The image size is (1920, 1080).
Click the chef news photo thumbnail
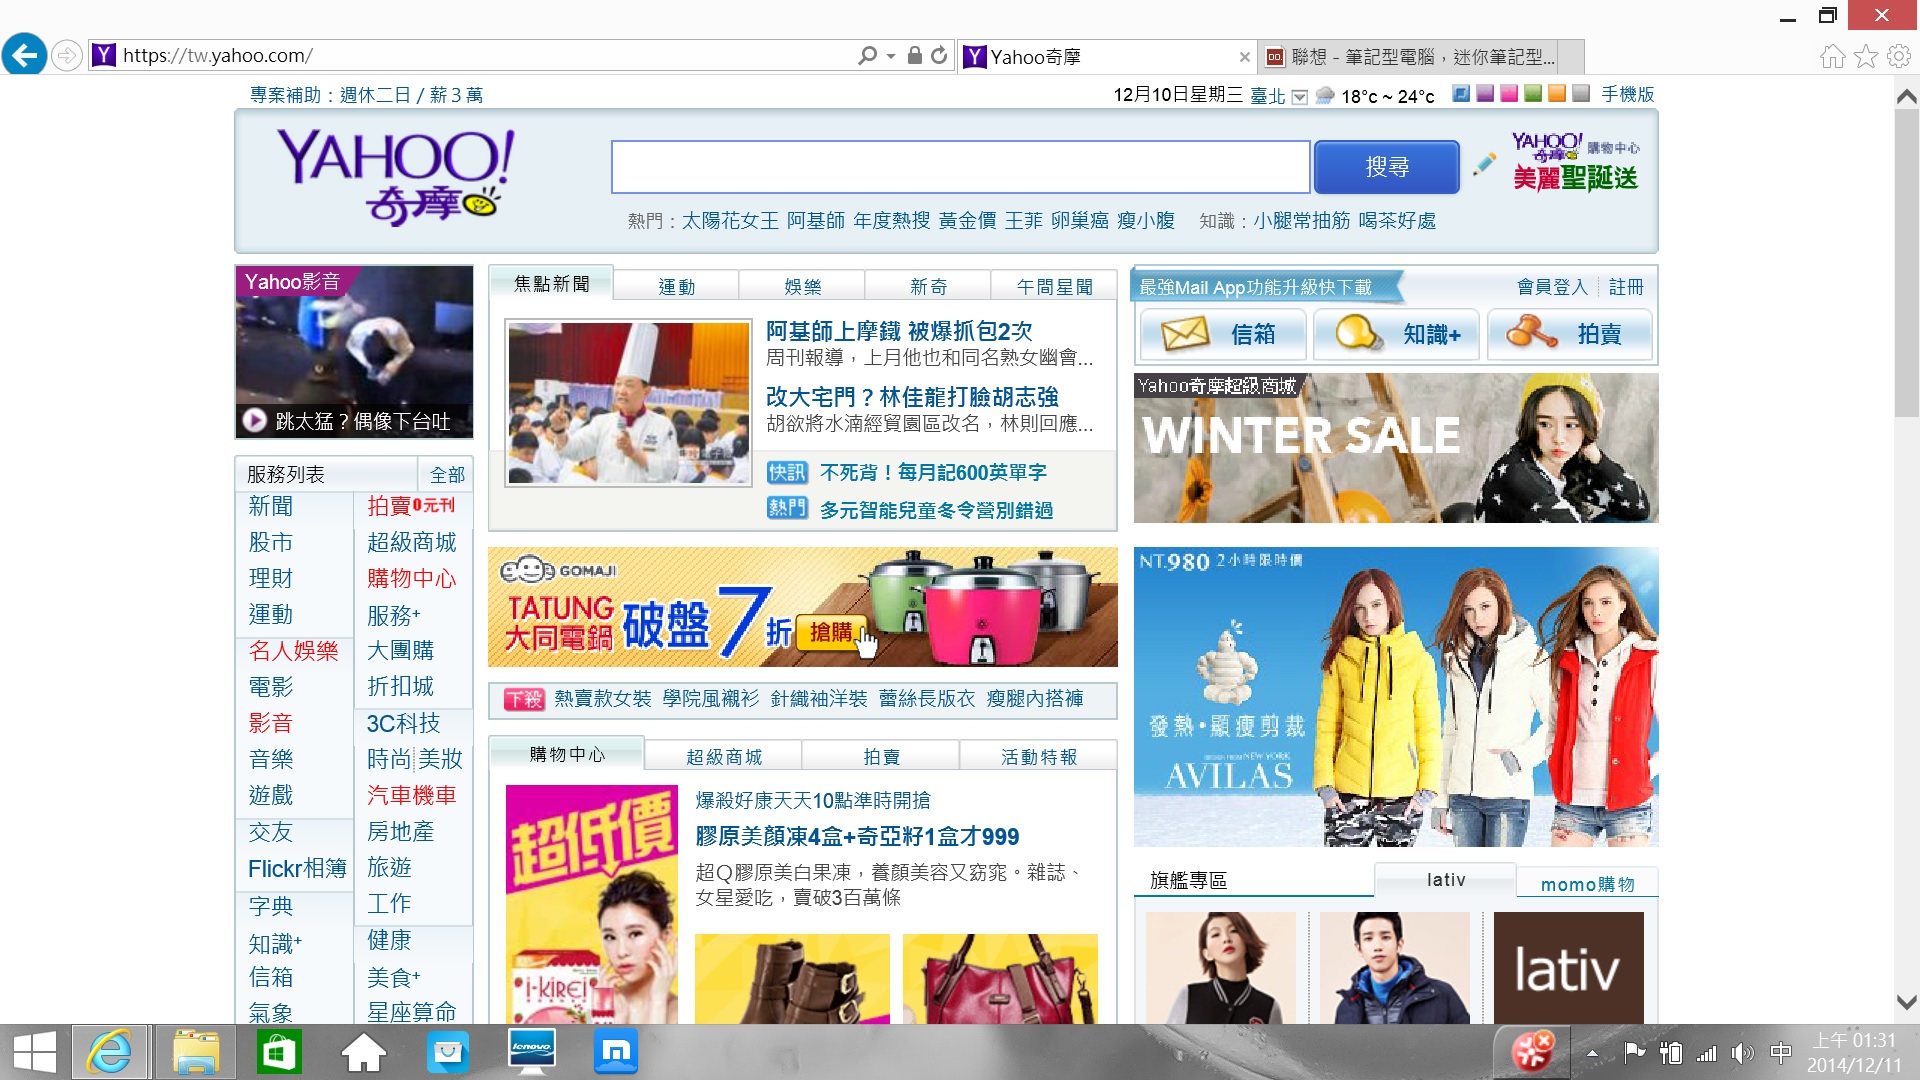[628, 403]
